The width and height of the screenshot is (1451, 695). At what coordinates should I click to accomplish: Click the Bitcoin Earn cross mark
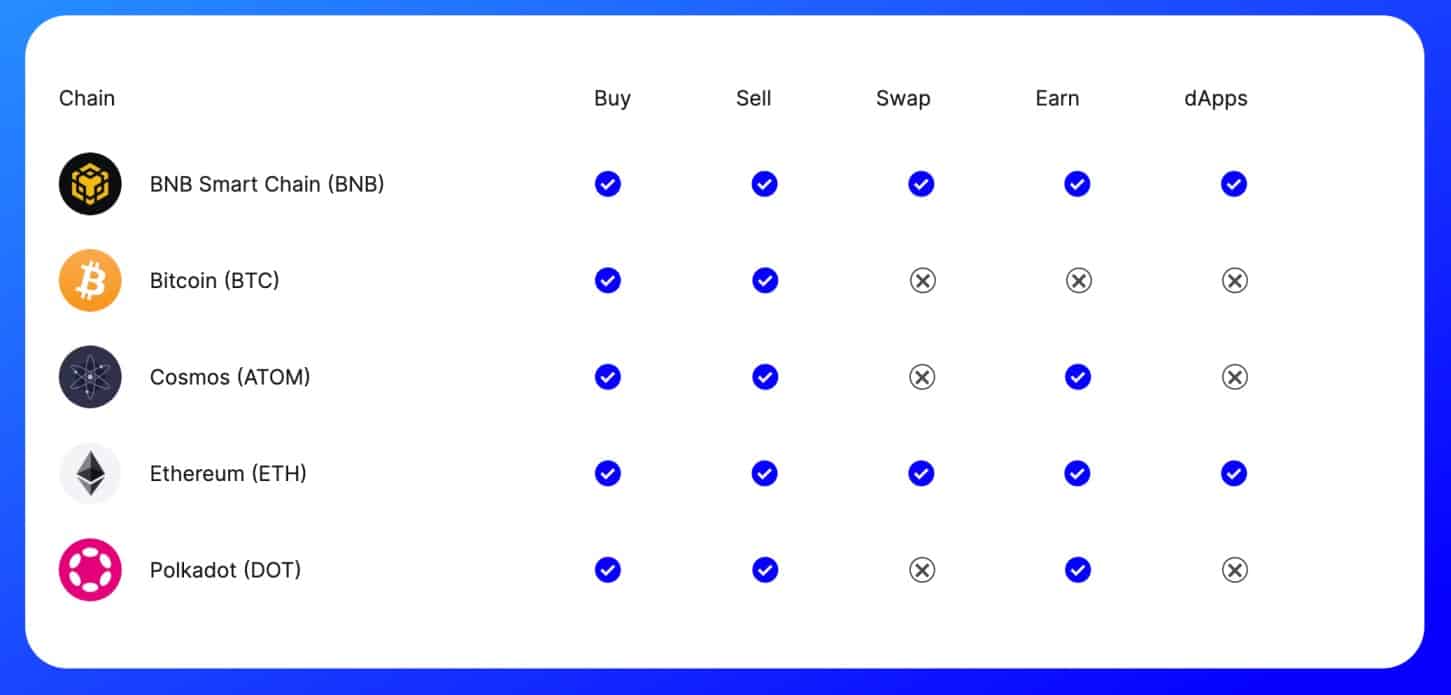coord(1078,281)
